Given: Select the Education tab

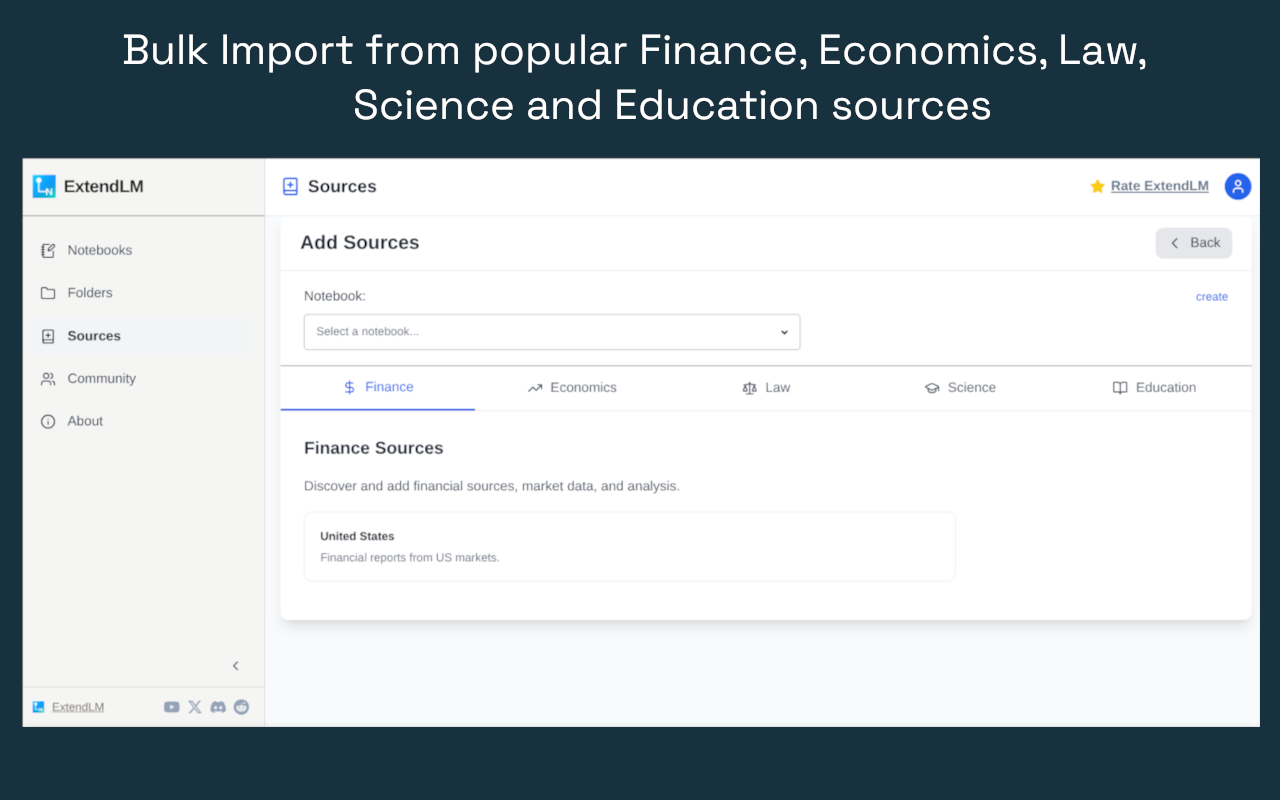Looking at the screenshot, I should point(1154,388).
